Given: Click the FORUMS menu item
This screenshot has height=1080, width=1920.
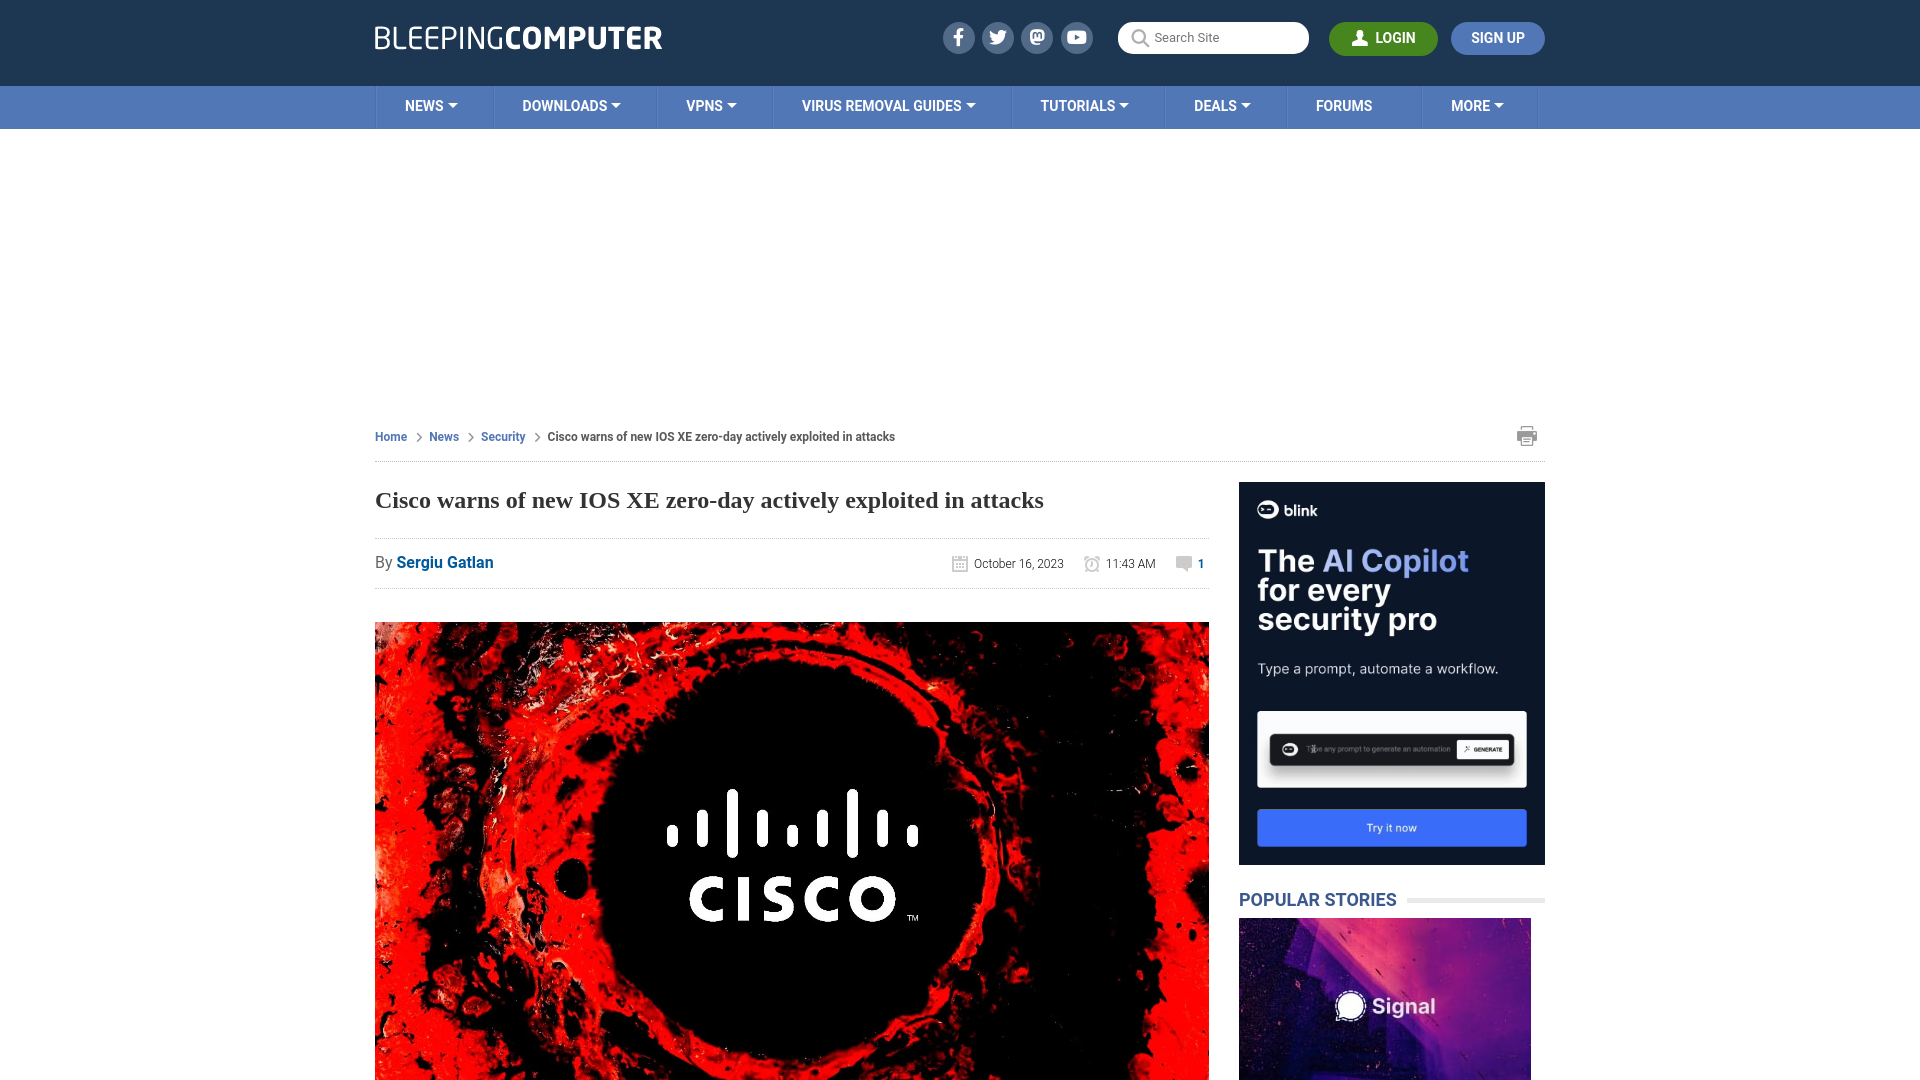Looking at the screenshot, I should 1344,105.
